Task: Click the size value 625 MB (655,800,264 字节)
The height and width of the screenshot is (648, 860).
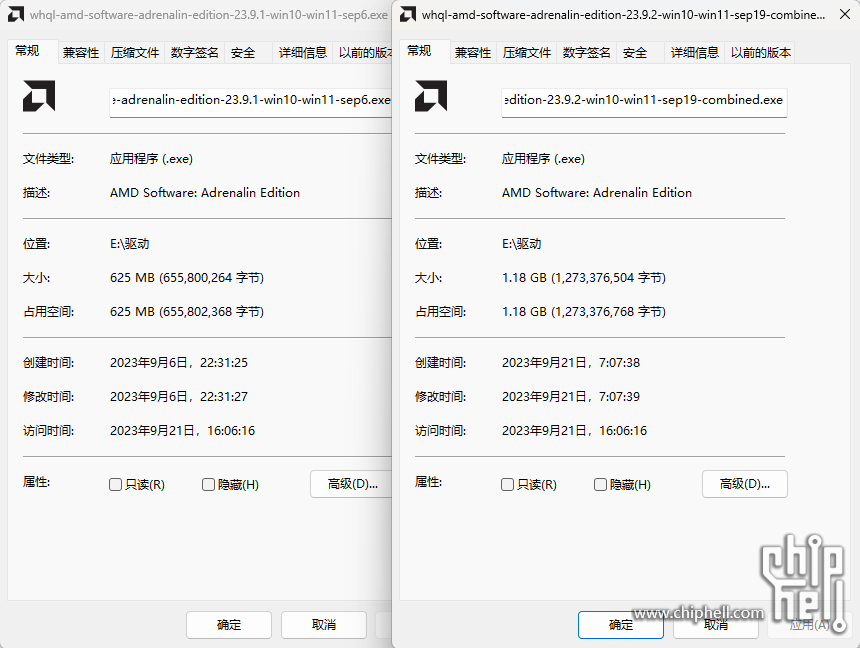Action: pos(187,278)
